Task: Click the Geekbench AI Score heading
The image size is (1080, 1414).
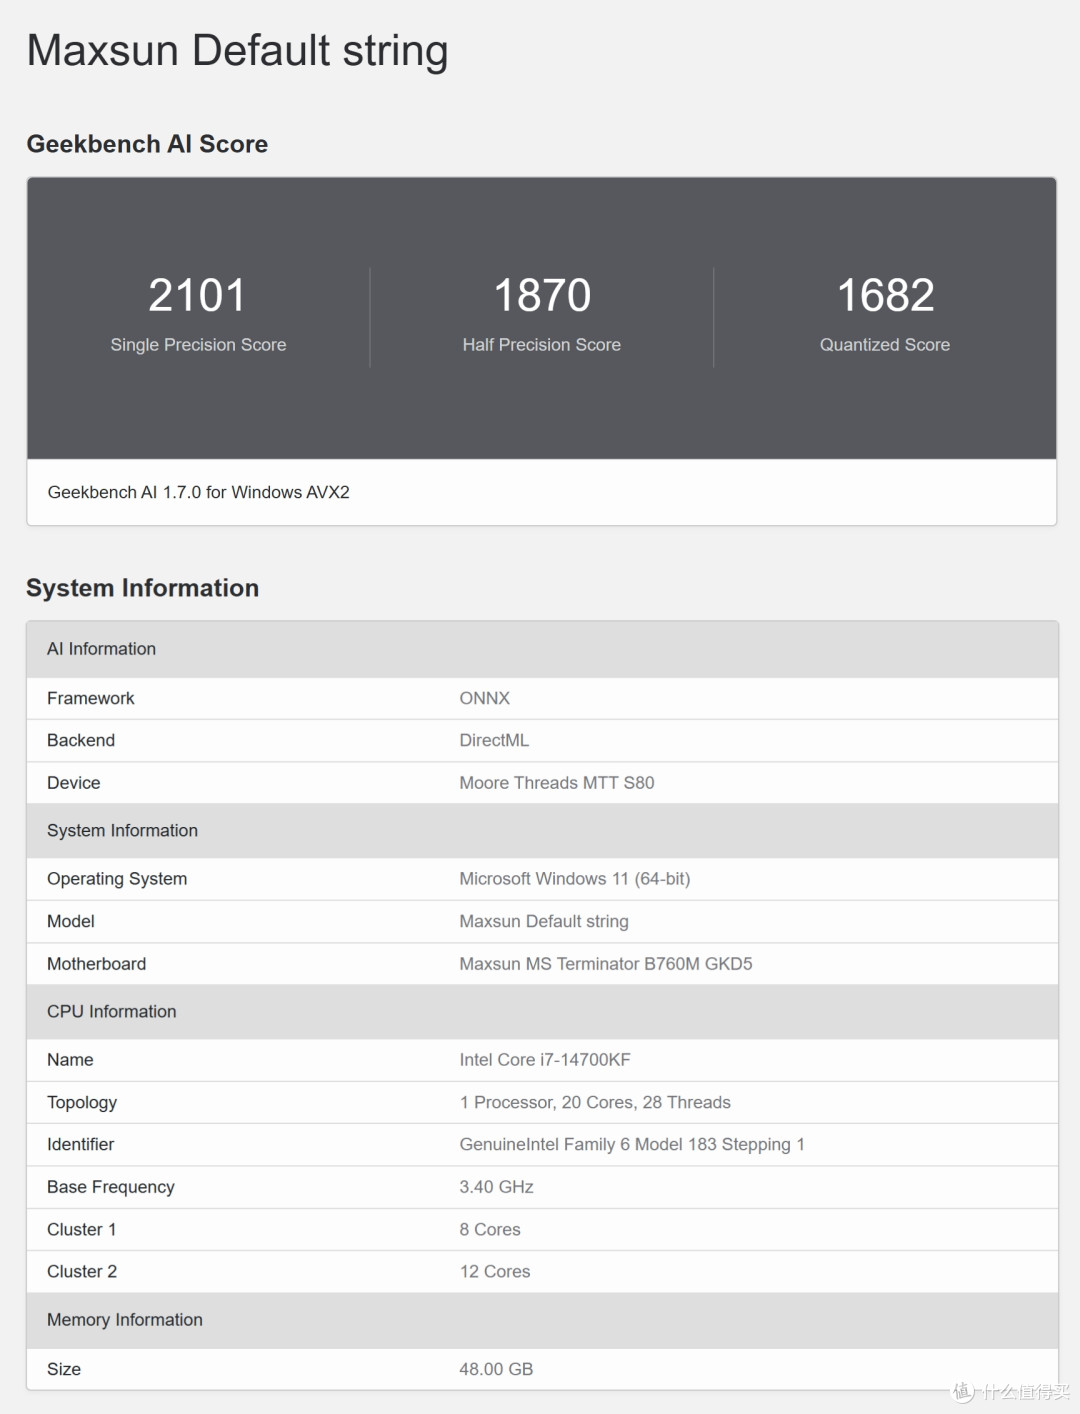Action: (x=147, y=144)
